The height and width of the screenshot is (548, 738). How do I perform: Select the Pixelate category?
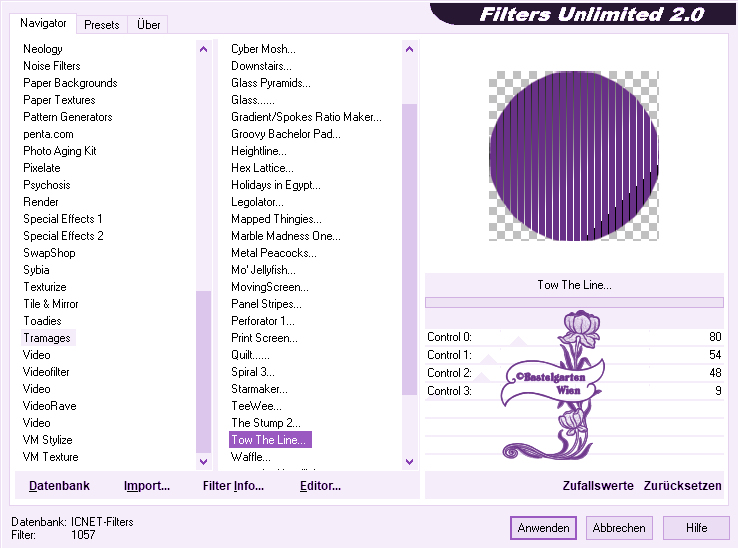coord(42,168)
